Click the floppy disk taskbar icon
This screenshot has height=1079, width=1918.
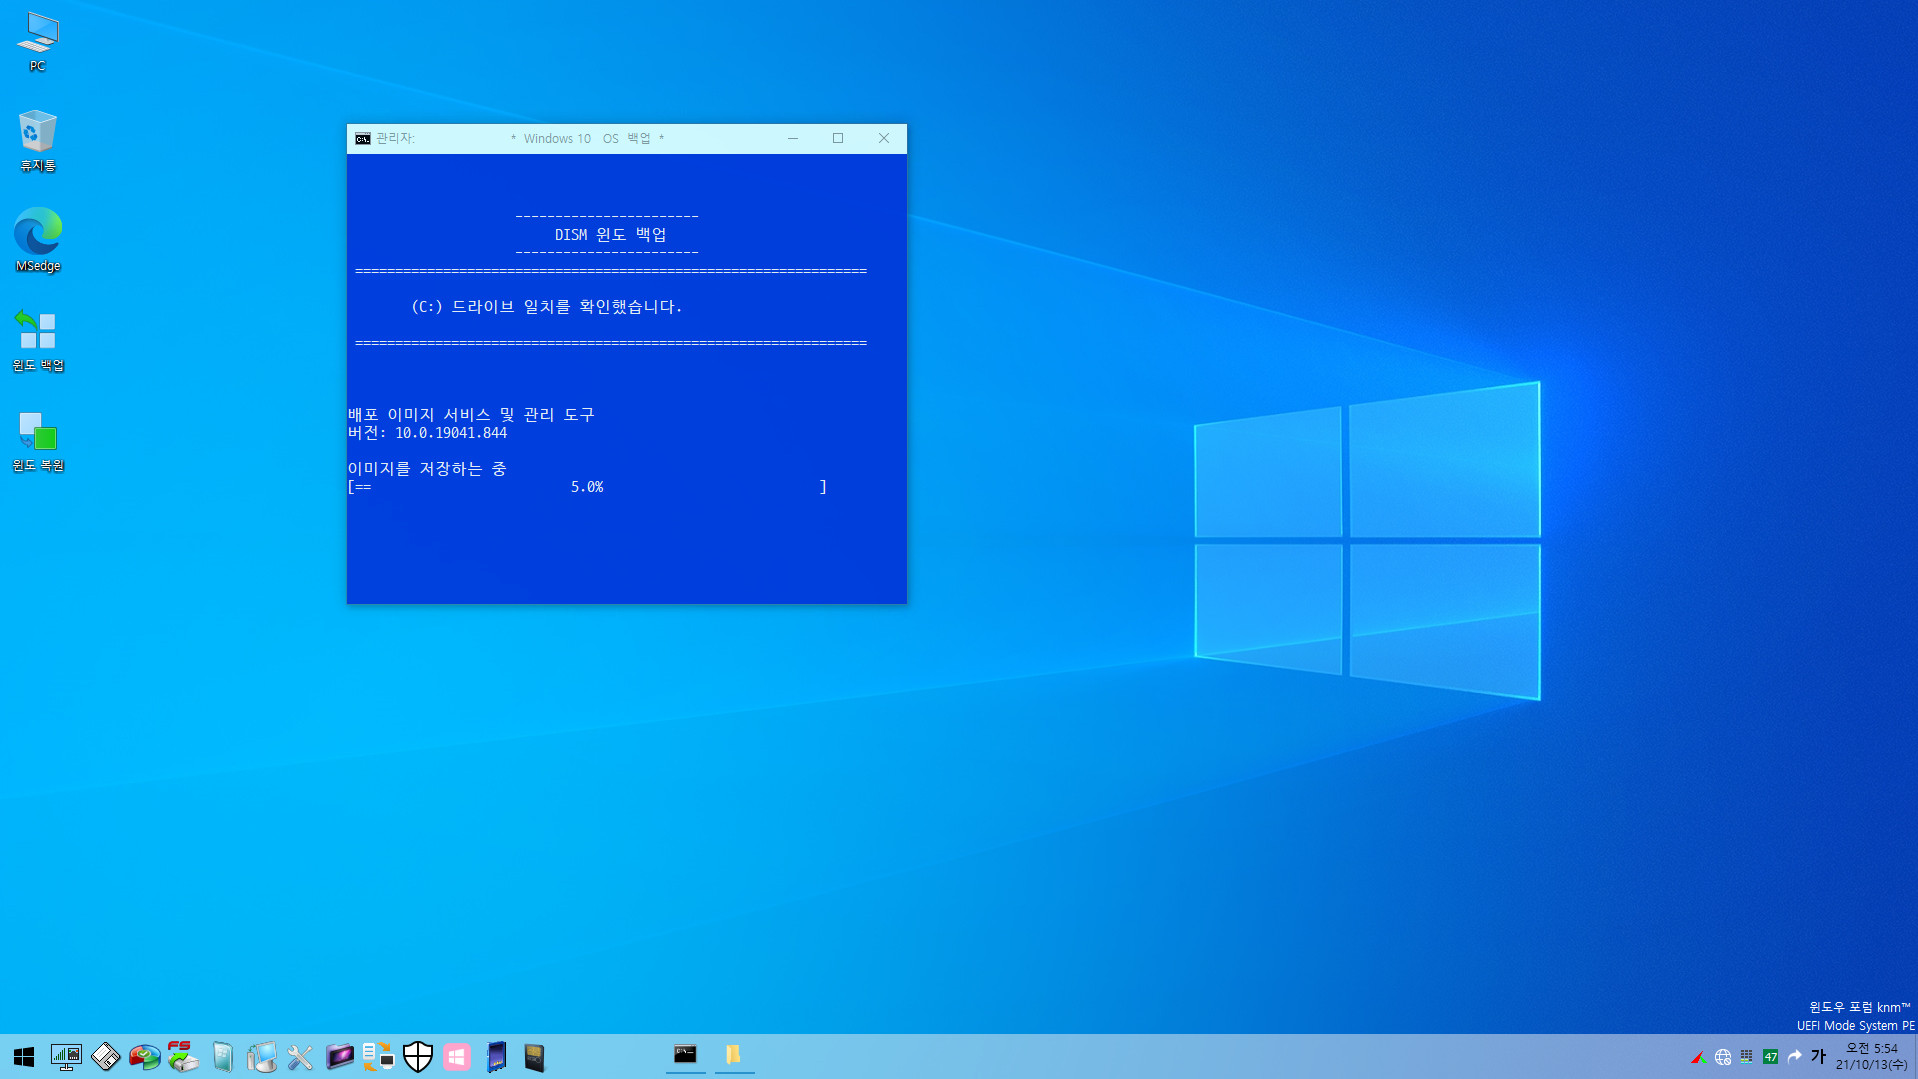pyautogui.click(x=105, y=1057)
